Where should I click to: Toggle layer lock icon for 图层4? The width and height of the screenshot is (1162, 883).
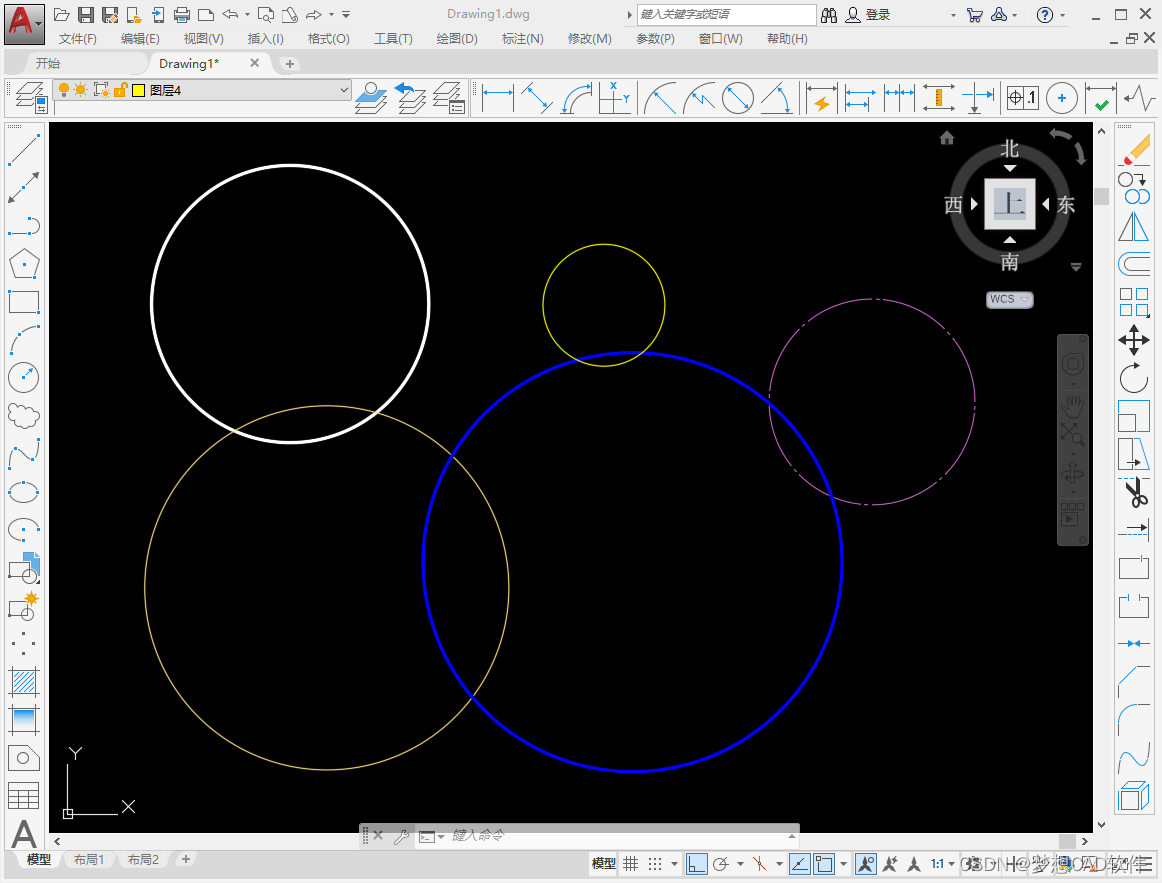pyautogui.click(x=119, y=90)
